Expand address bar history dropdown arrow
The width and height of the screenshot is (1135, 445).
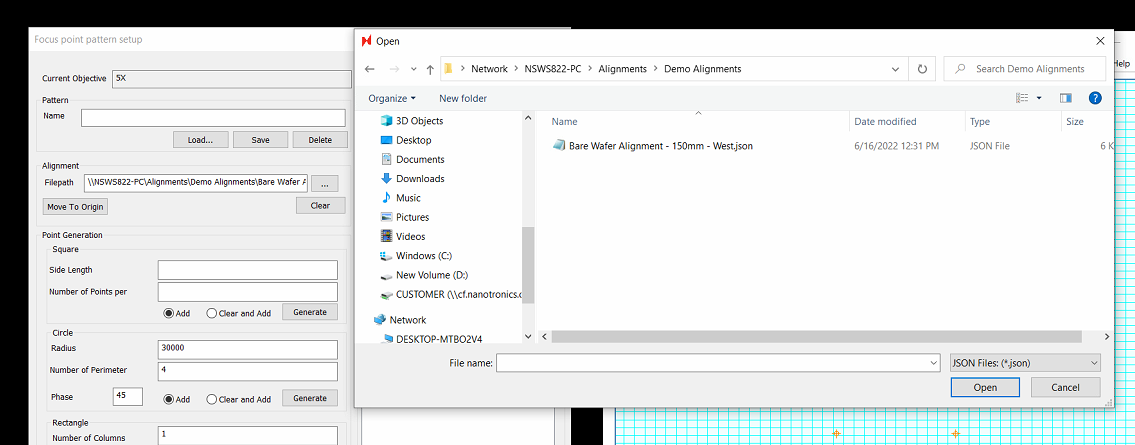(x=895, y=69)
